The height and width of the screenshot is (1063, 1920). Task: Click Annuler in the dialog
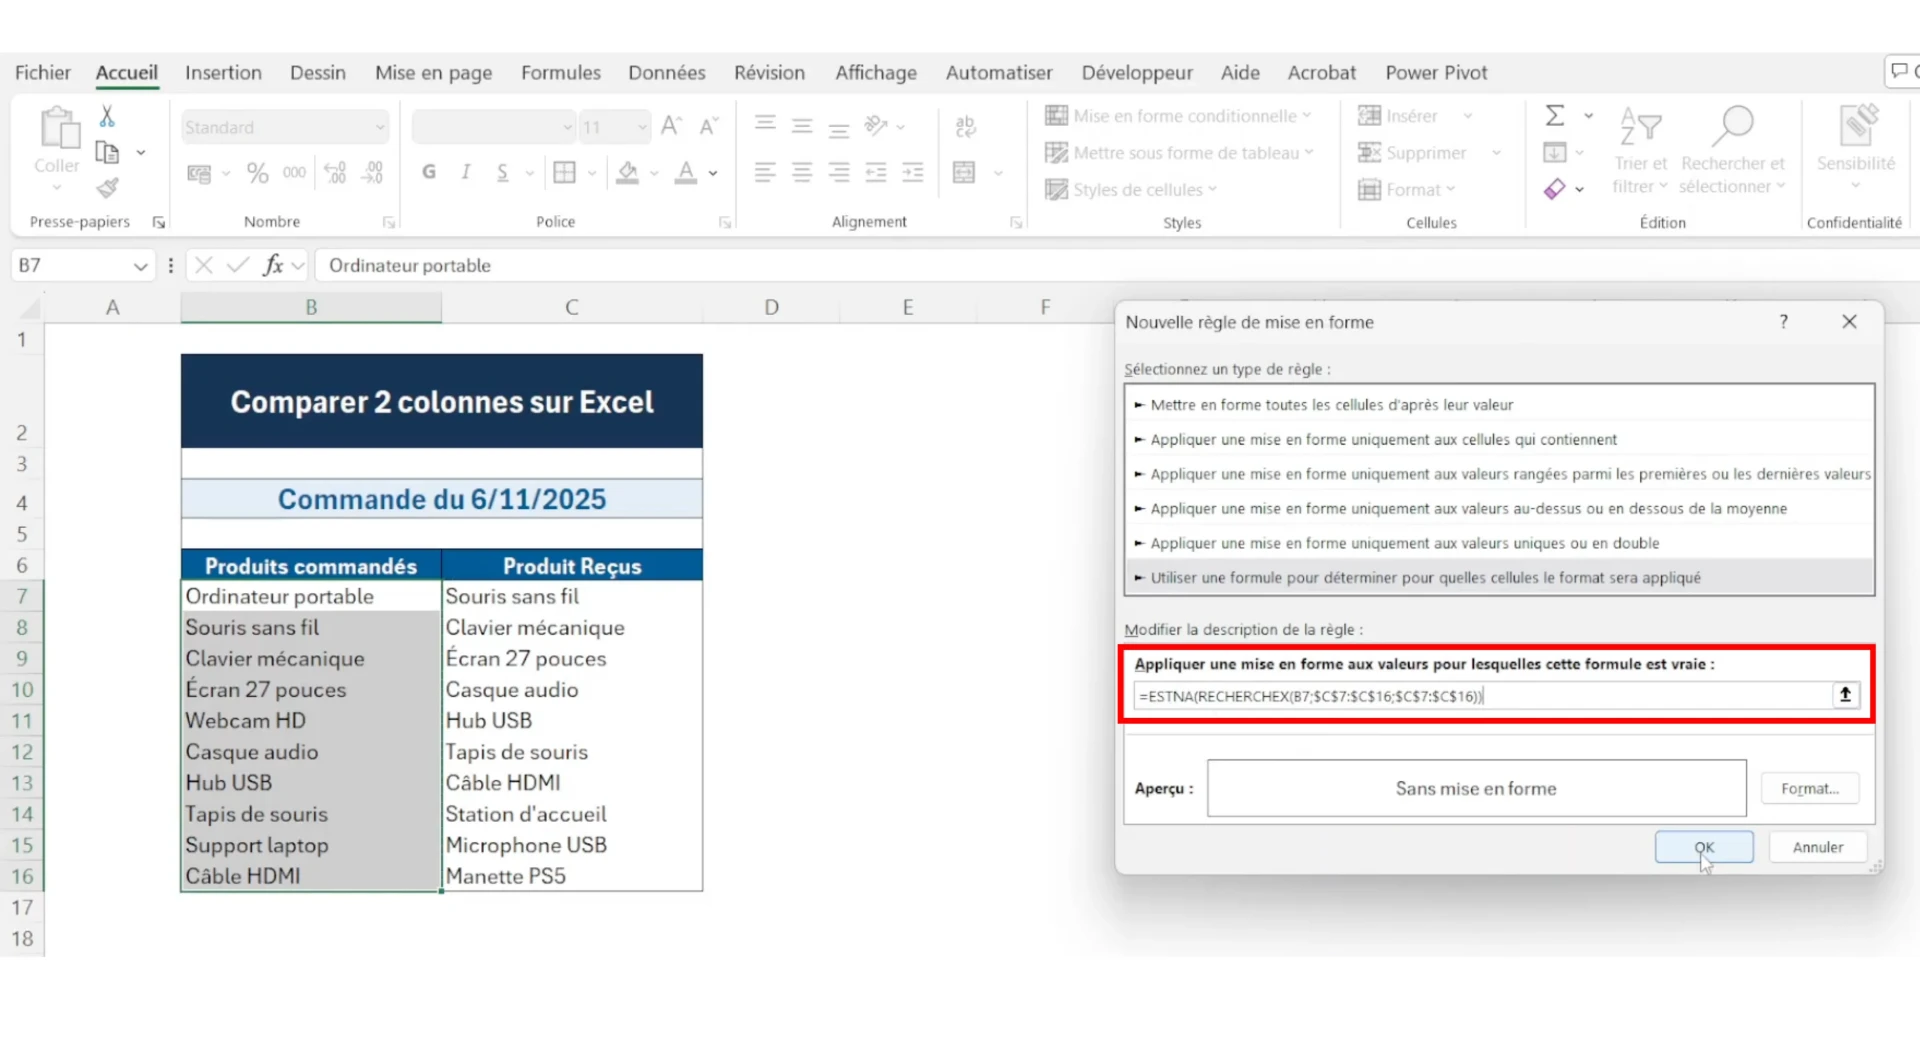click(1817, 847)
